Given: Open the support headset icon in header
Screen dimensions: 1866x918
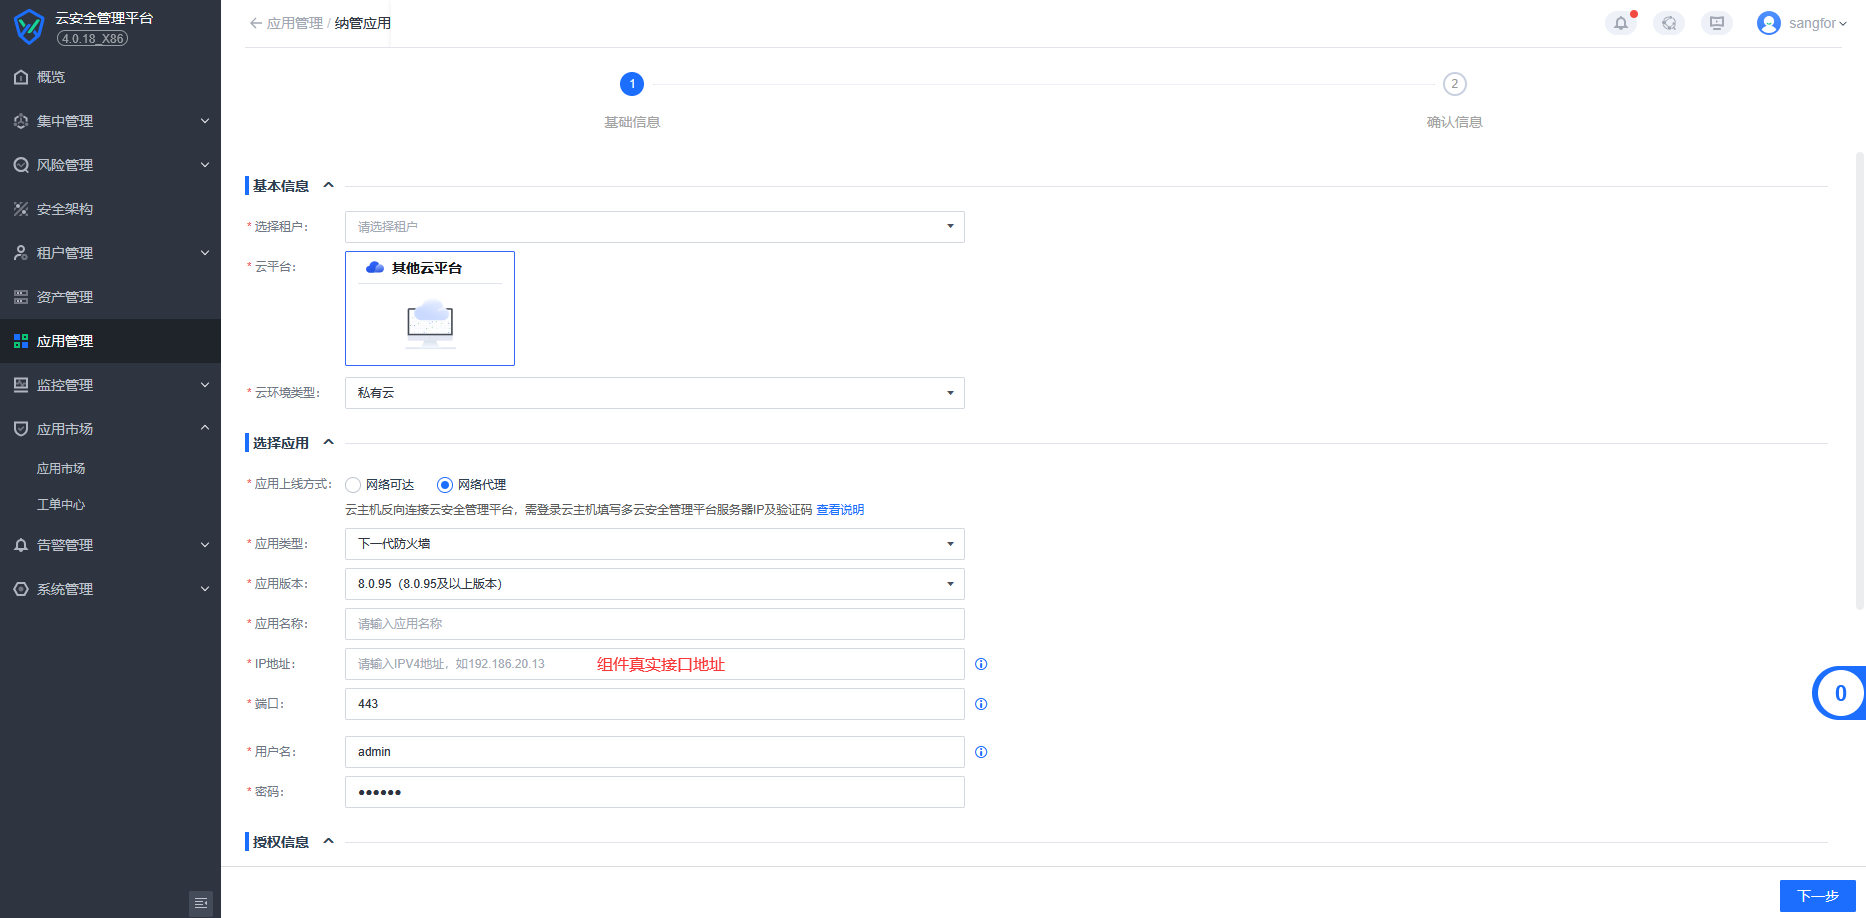Looking at the screenshot, I should (x=1668, y=23).
